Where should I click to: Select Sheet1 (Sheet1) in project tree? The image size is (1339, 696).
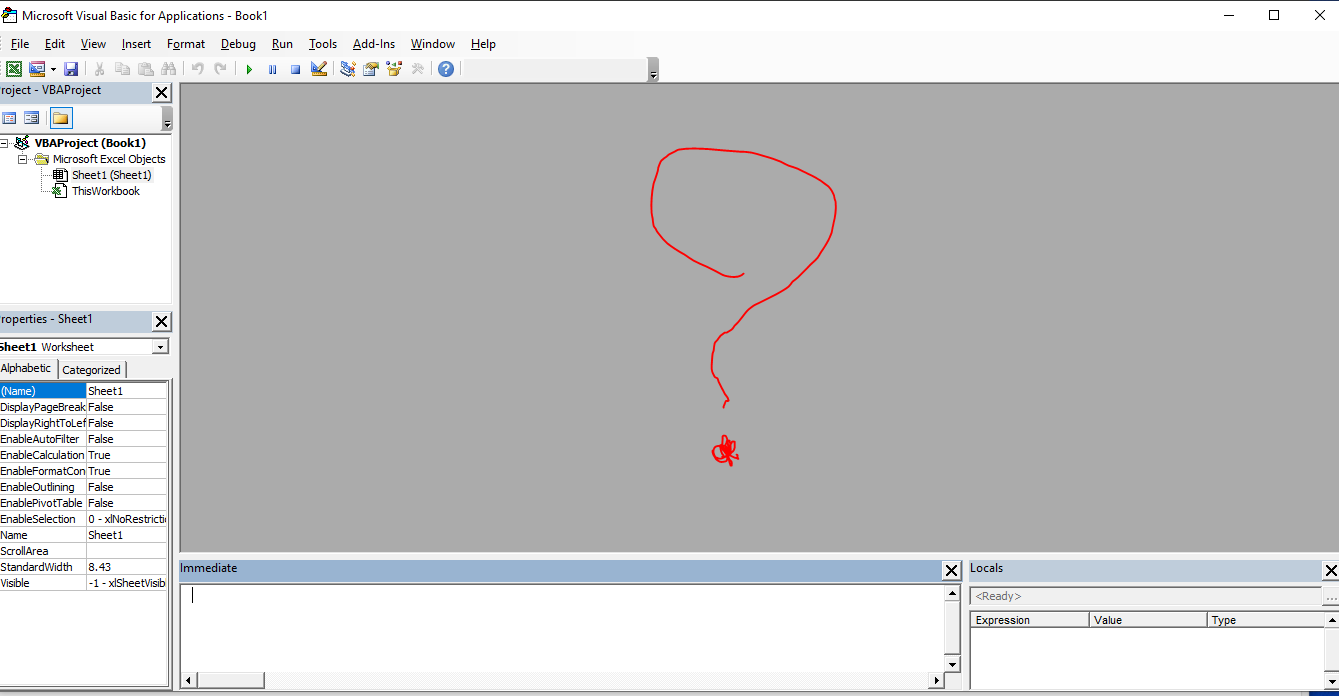tap(111, 175)
